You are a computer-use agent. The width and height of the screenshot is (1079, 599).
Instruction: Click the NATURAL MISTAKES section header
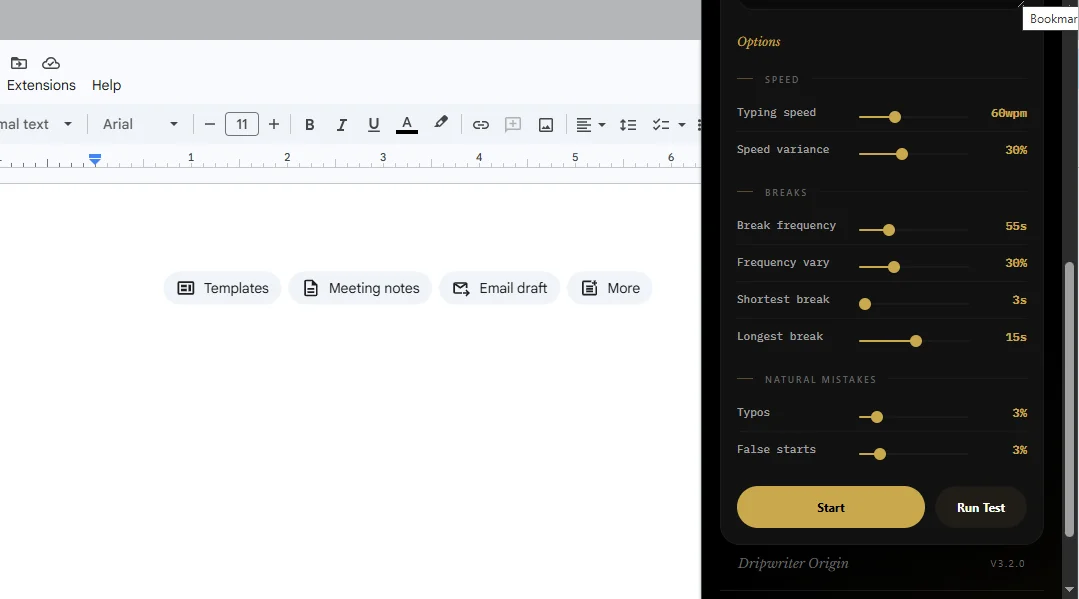[820, 379]
